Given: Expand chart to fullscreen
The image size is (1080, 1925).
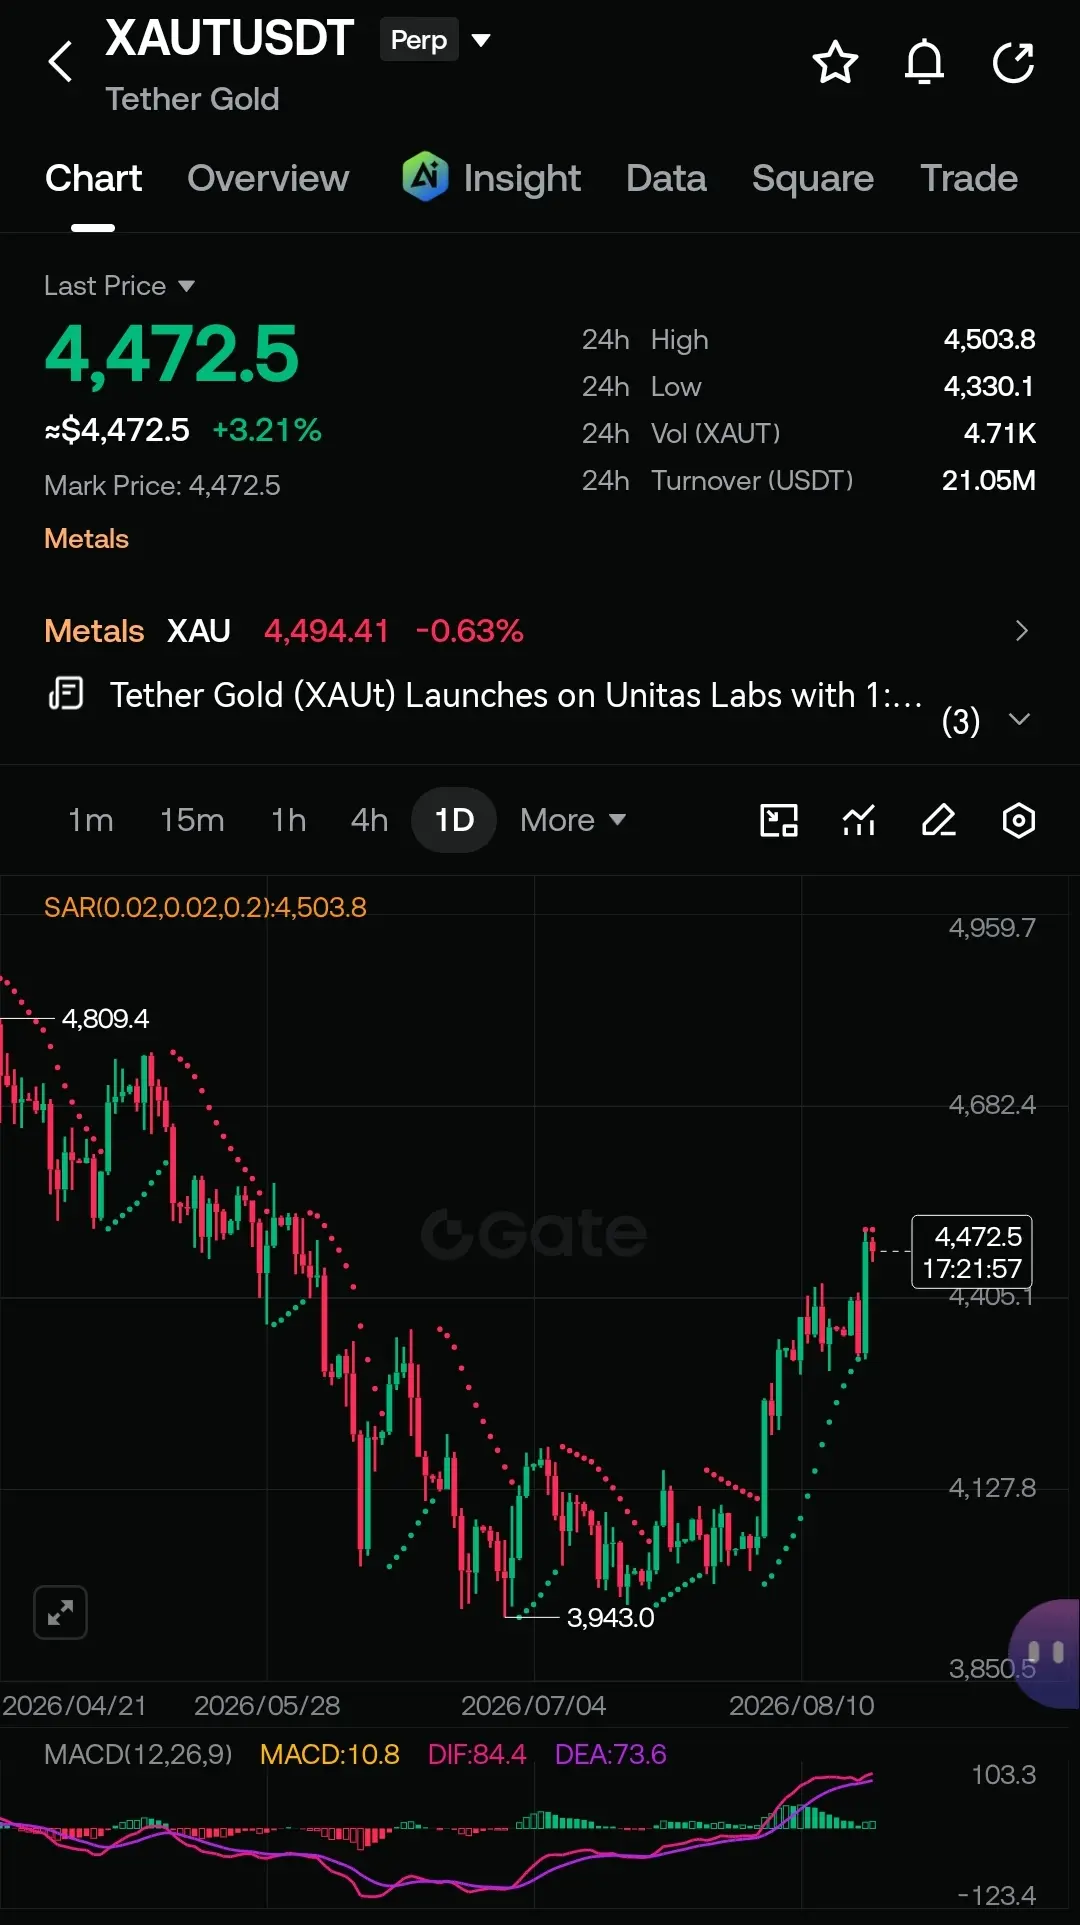Looking at the screenshot, I should point(60,1612).
